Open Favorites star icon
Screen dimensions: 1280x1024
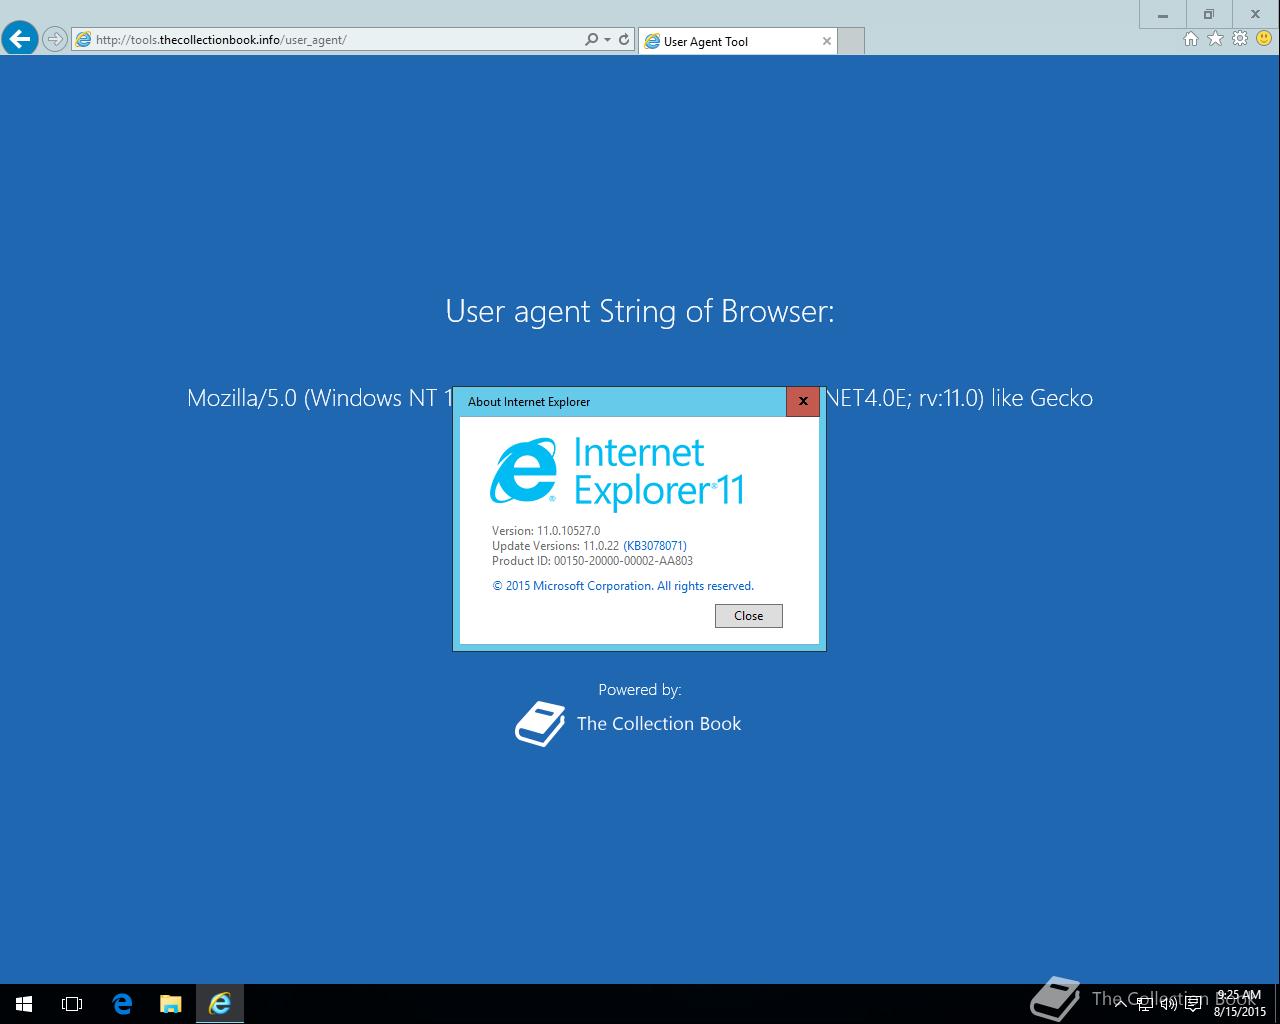(1215, 39)
